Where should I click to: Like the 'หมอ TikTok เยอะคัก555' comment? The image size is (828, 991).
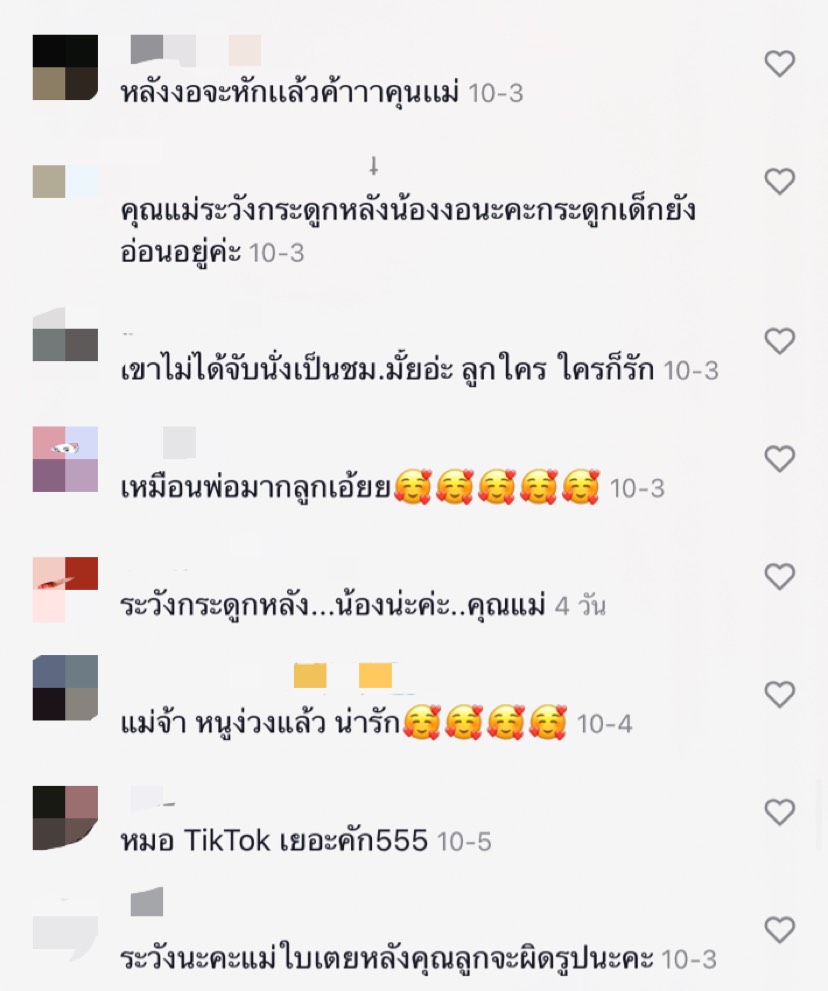pos(779,812)
